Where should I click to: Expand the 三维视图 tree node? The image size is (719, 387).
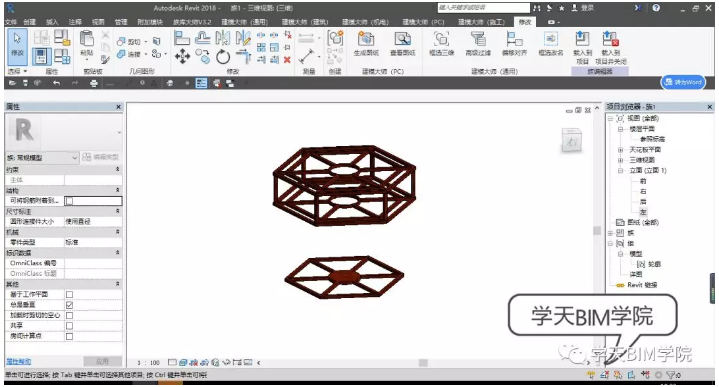click(620, 160)
